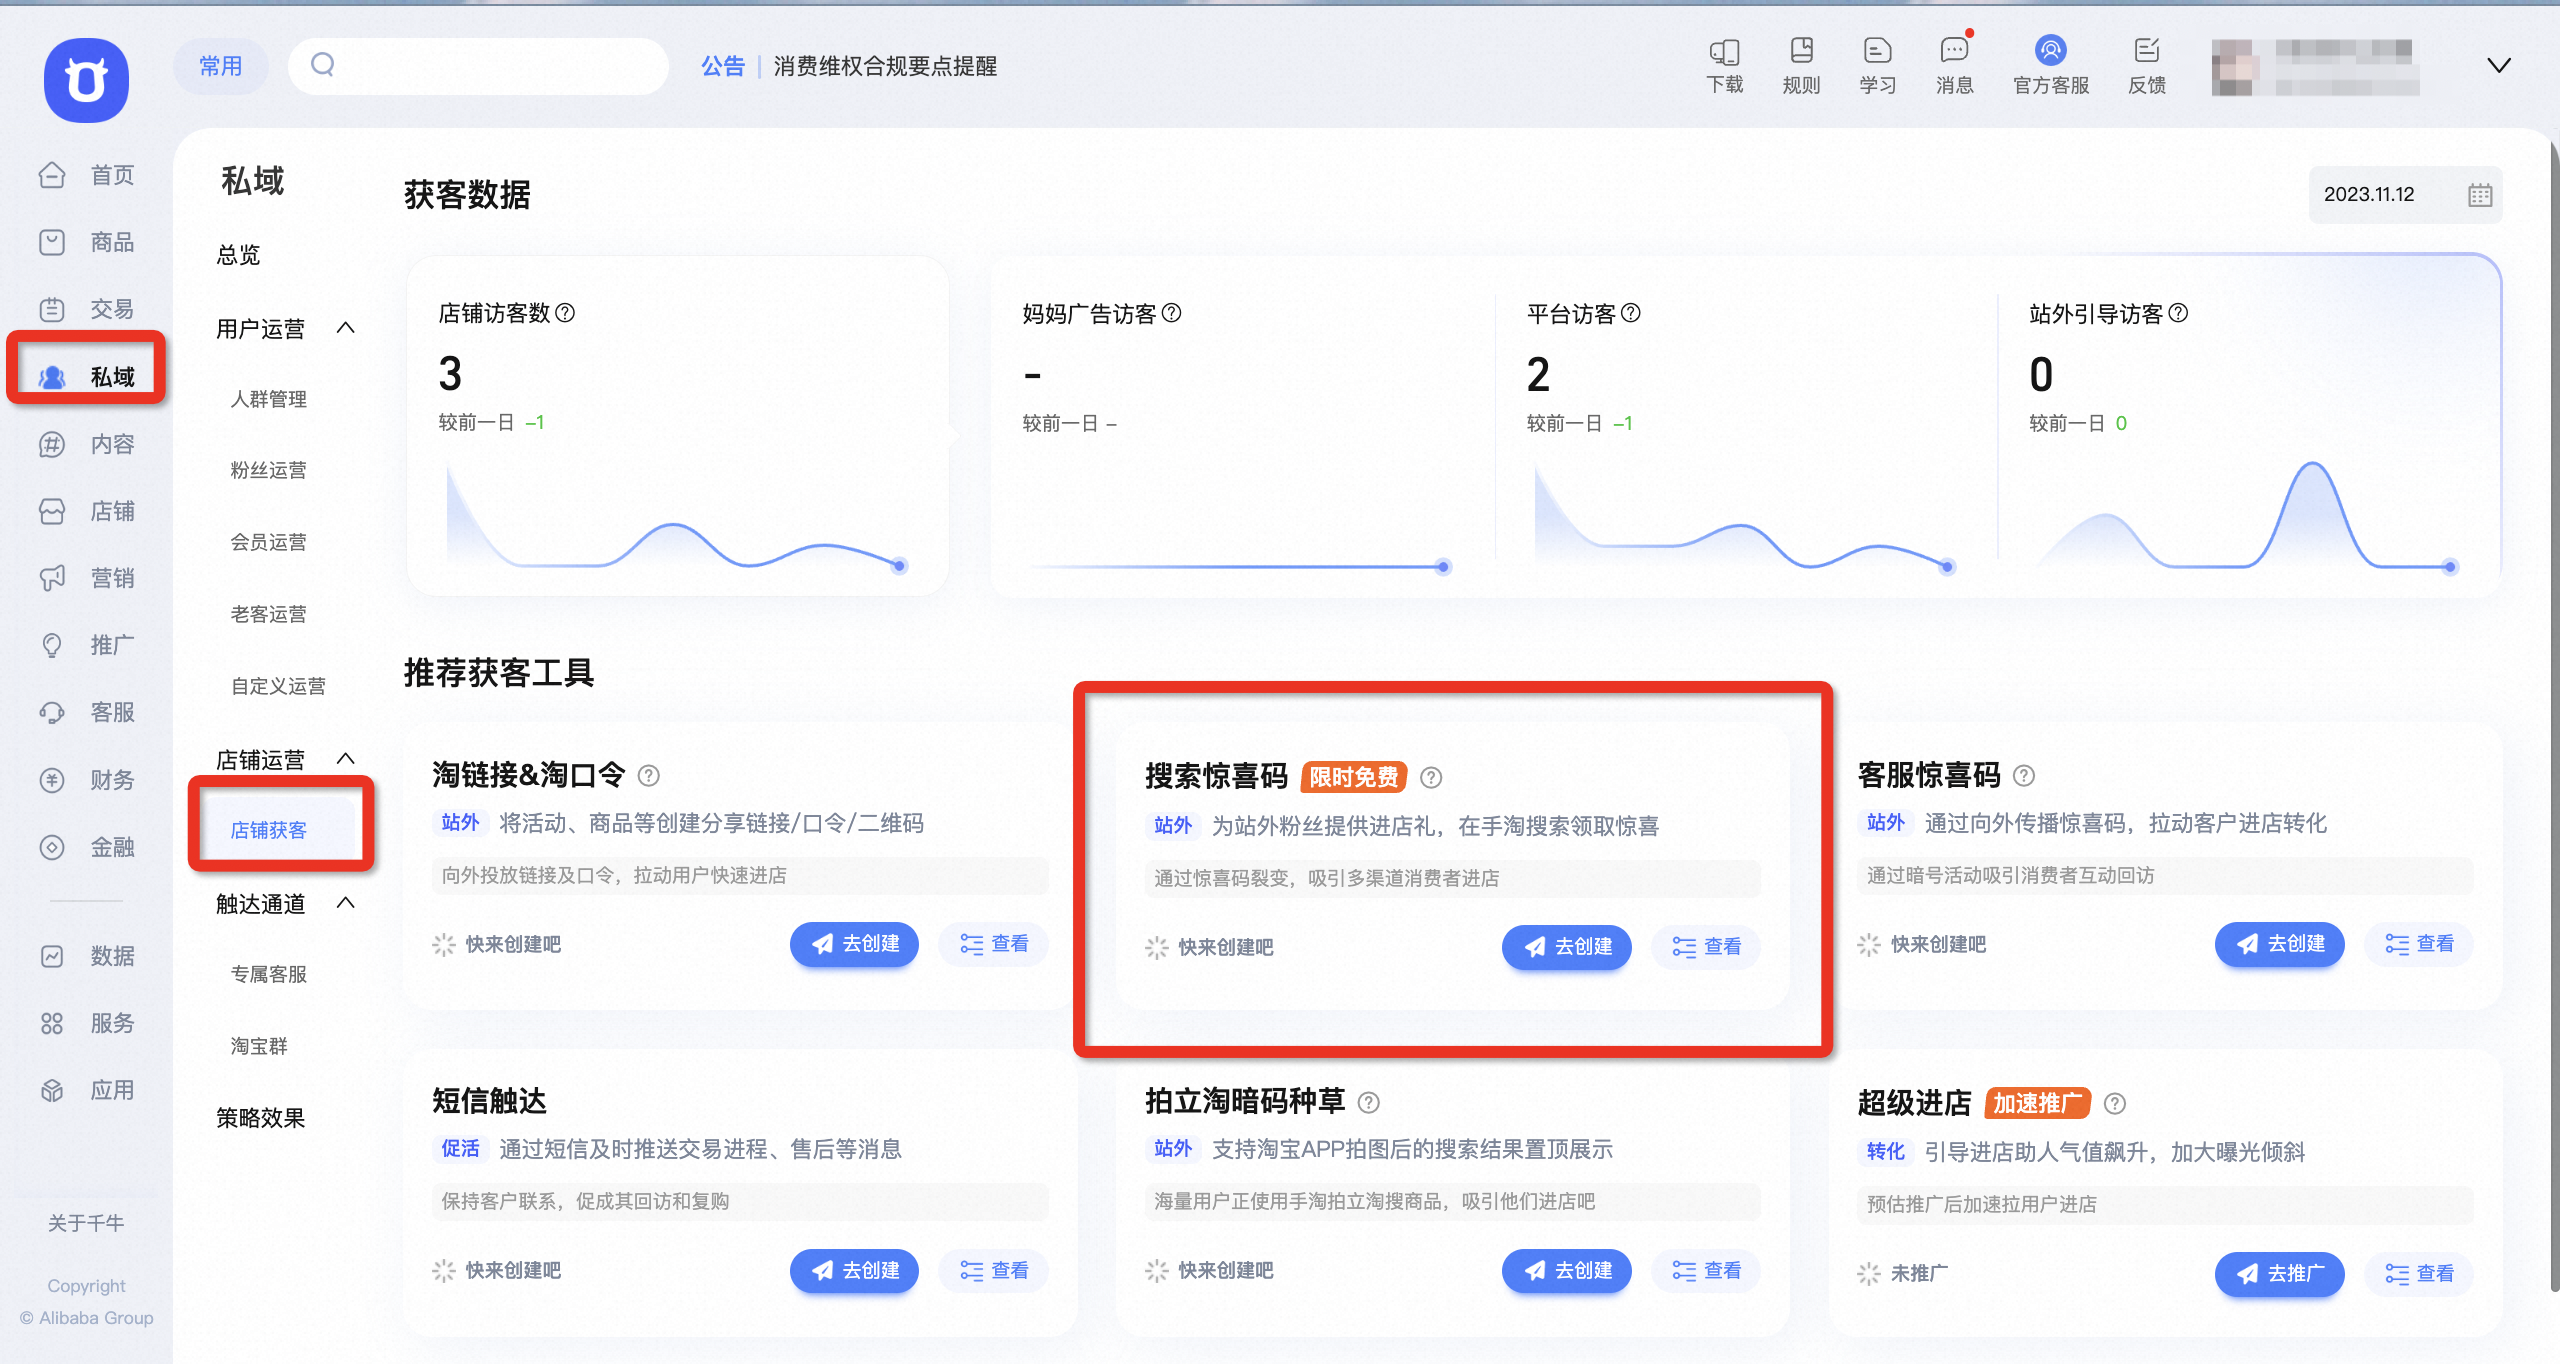Open 推广 in sidebar
2560x1364 pixels.
(86, 645)
